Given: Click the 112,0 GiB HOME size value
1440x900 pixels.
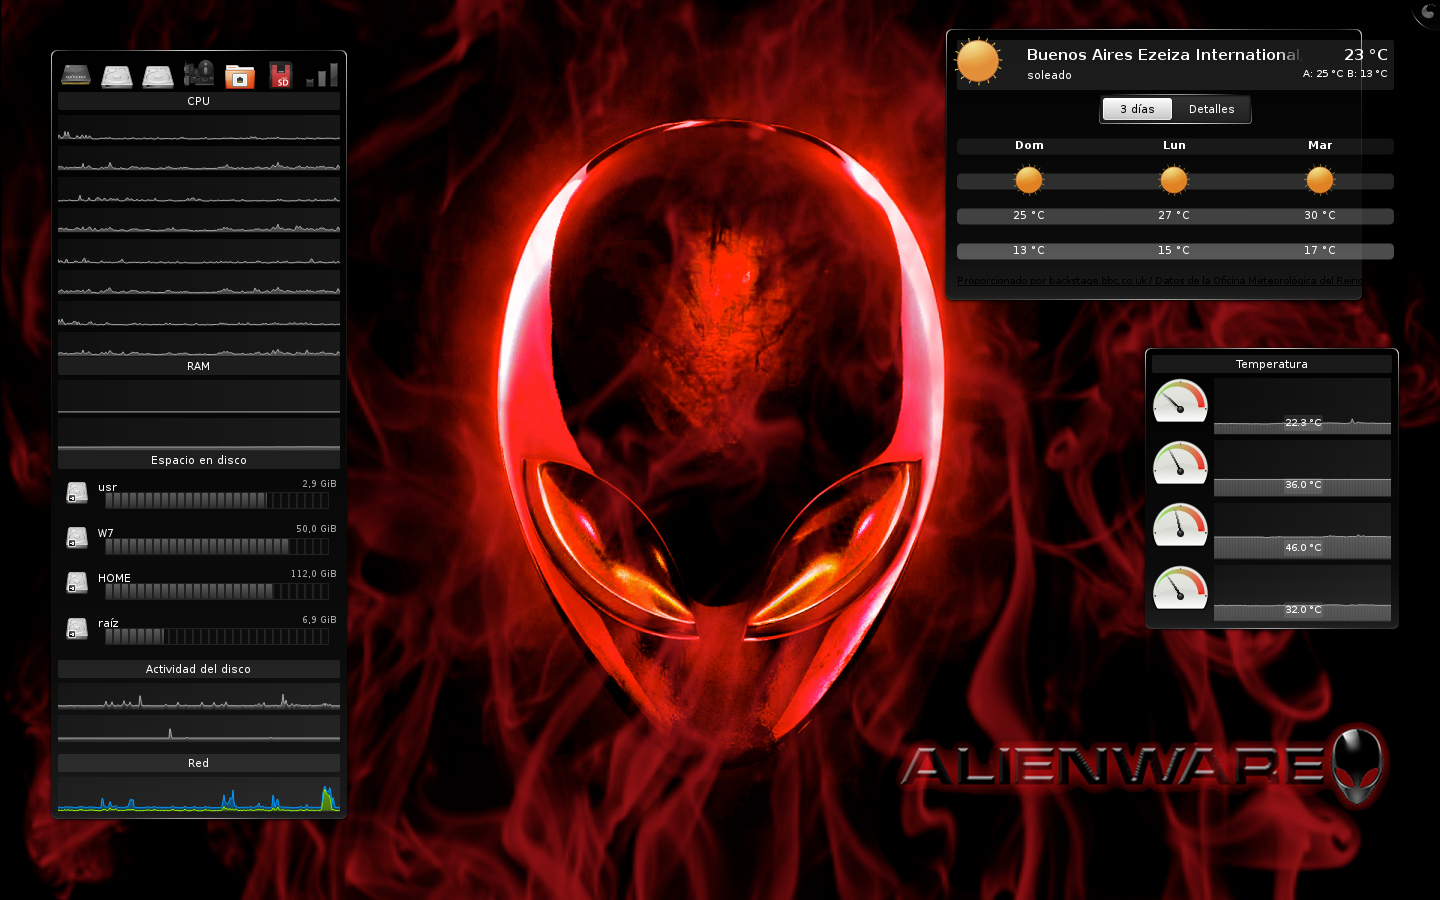Looking at the screenshot, I should (313, 574).
